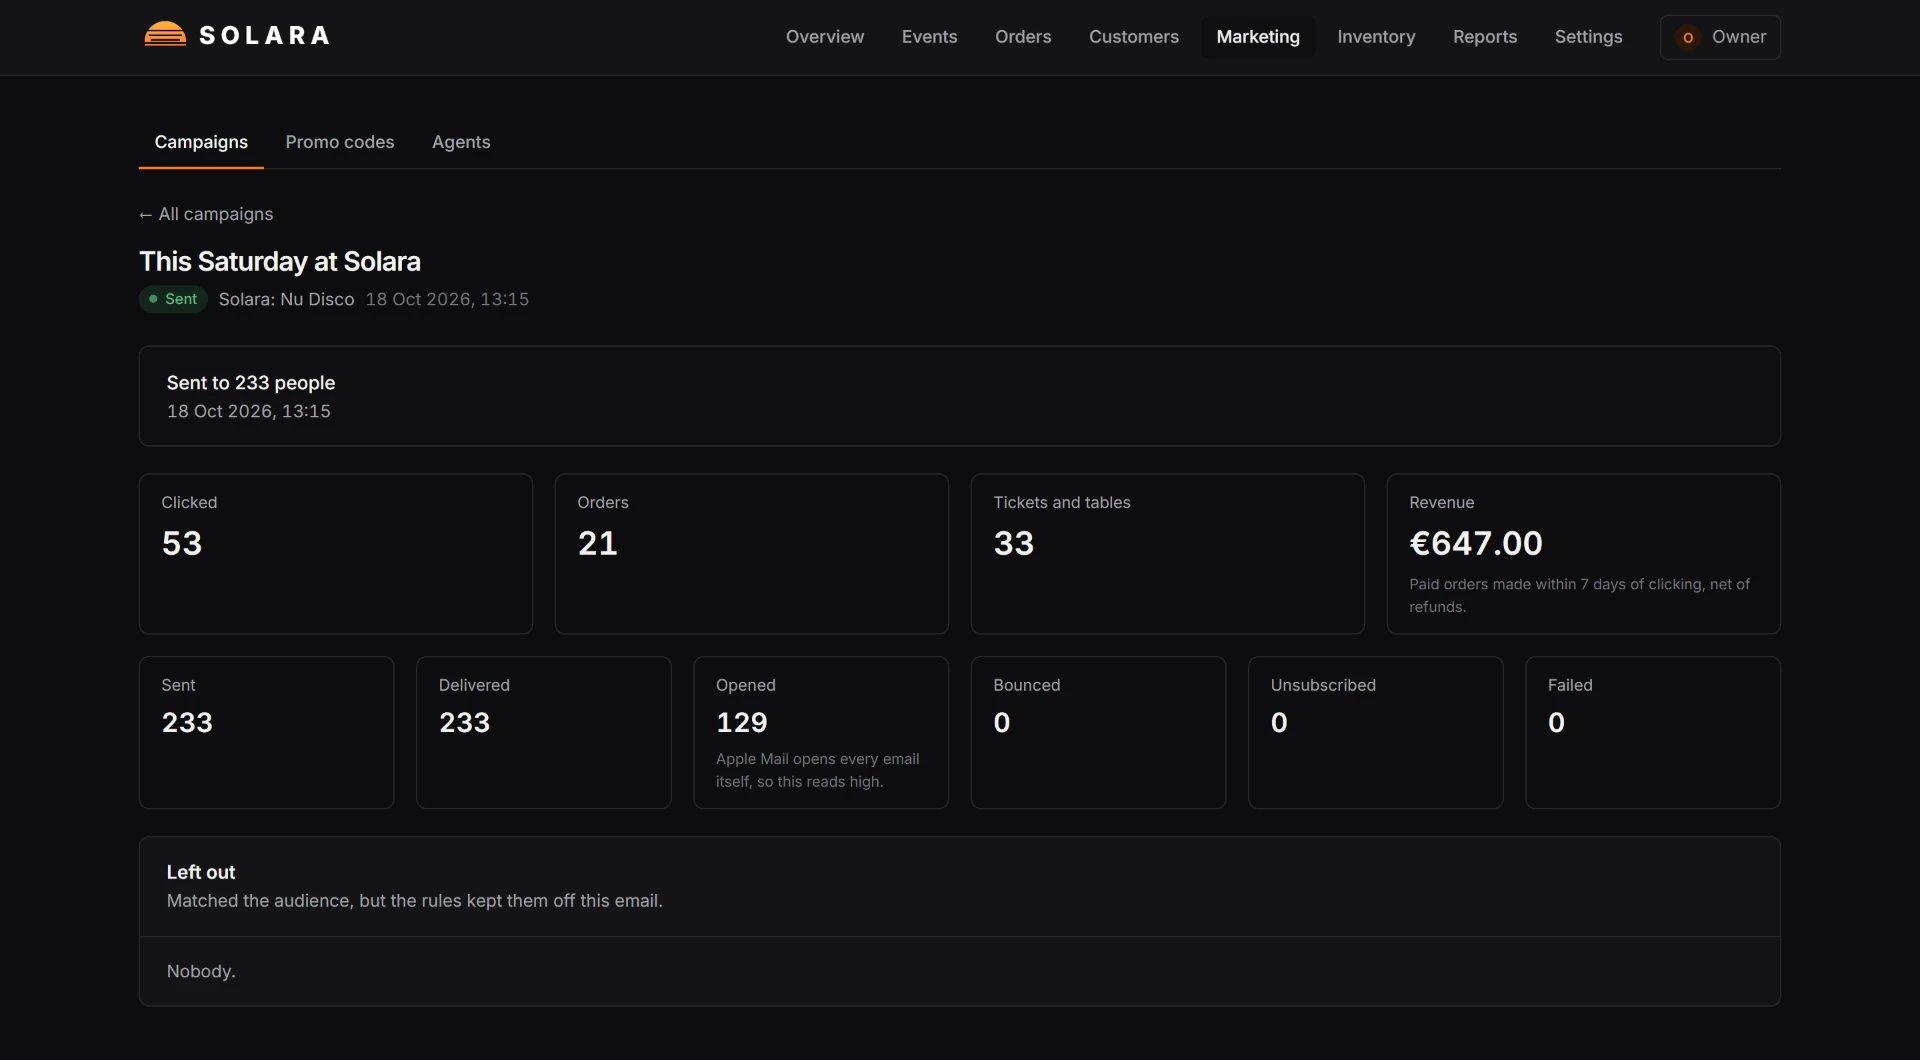Click the Clicked count 53
The image size is (1920, 1060).
(x=182, y=543)
